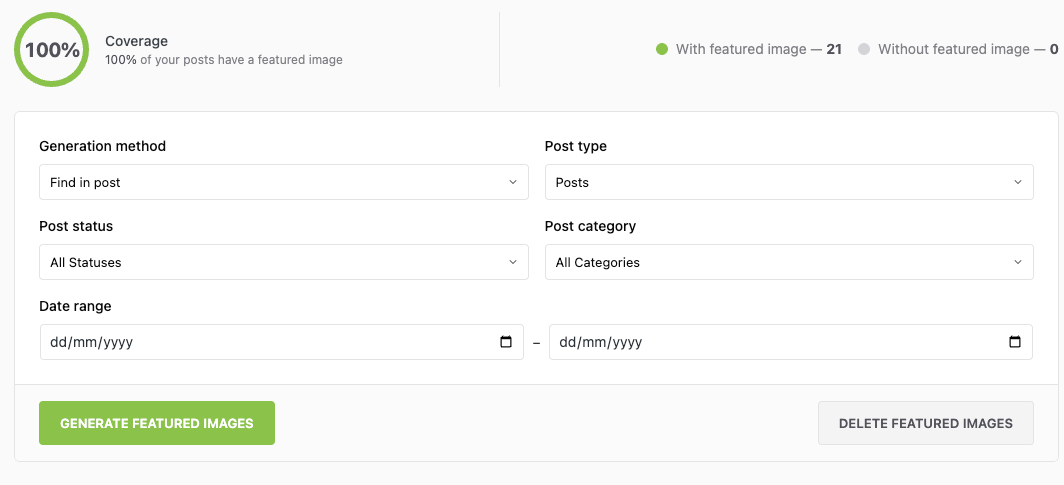This screenshot has height=485, width=1064.
Task: Click the Date range label
Action: (75, 306)
